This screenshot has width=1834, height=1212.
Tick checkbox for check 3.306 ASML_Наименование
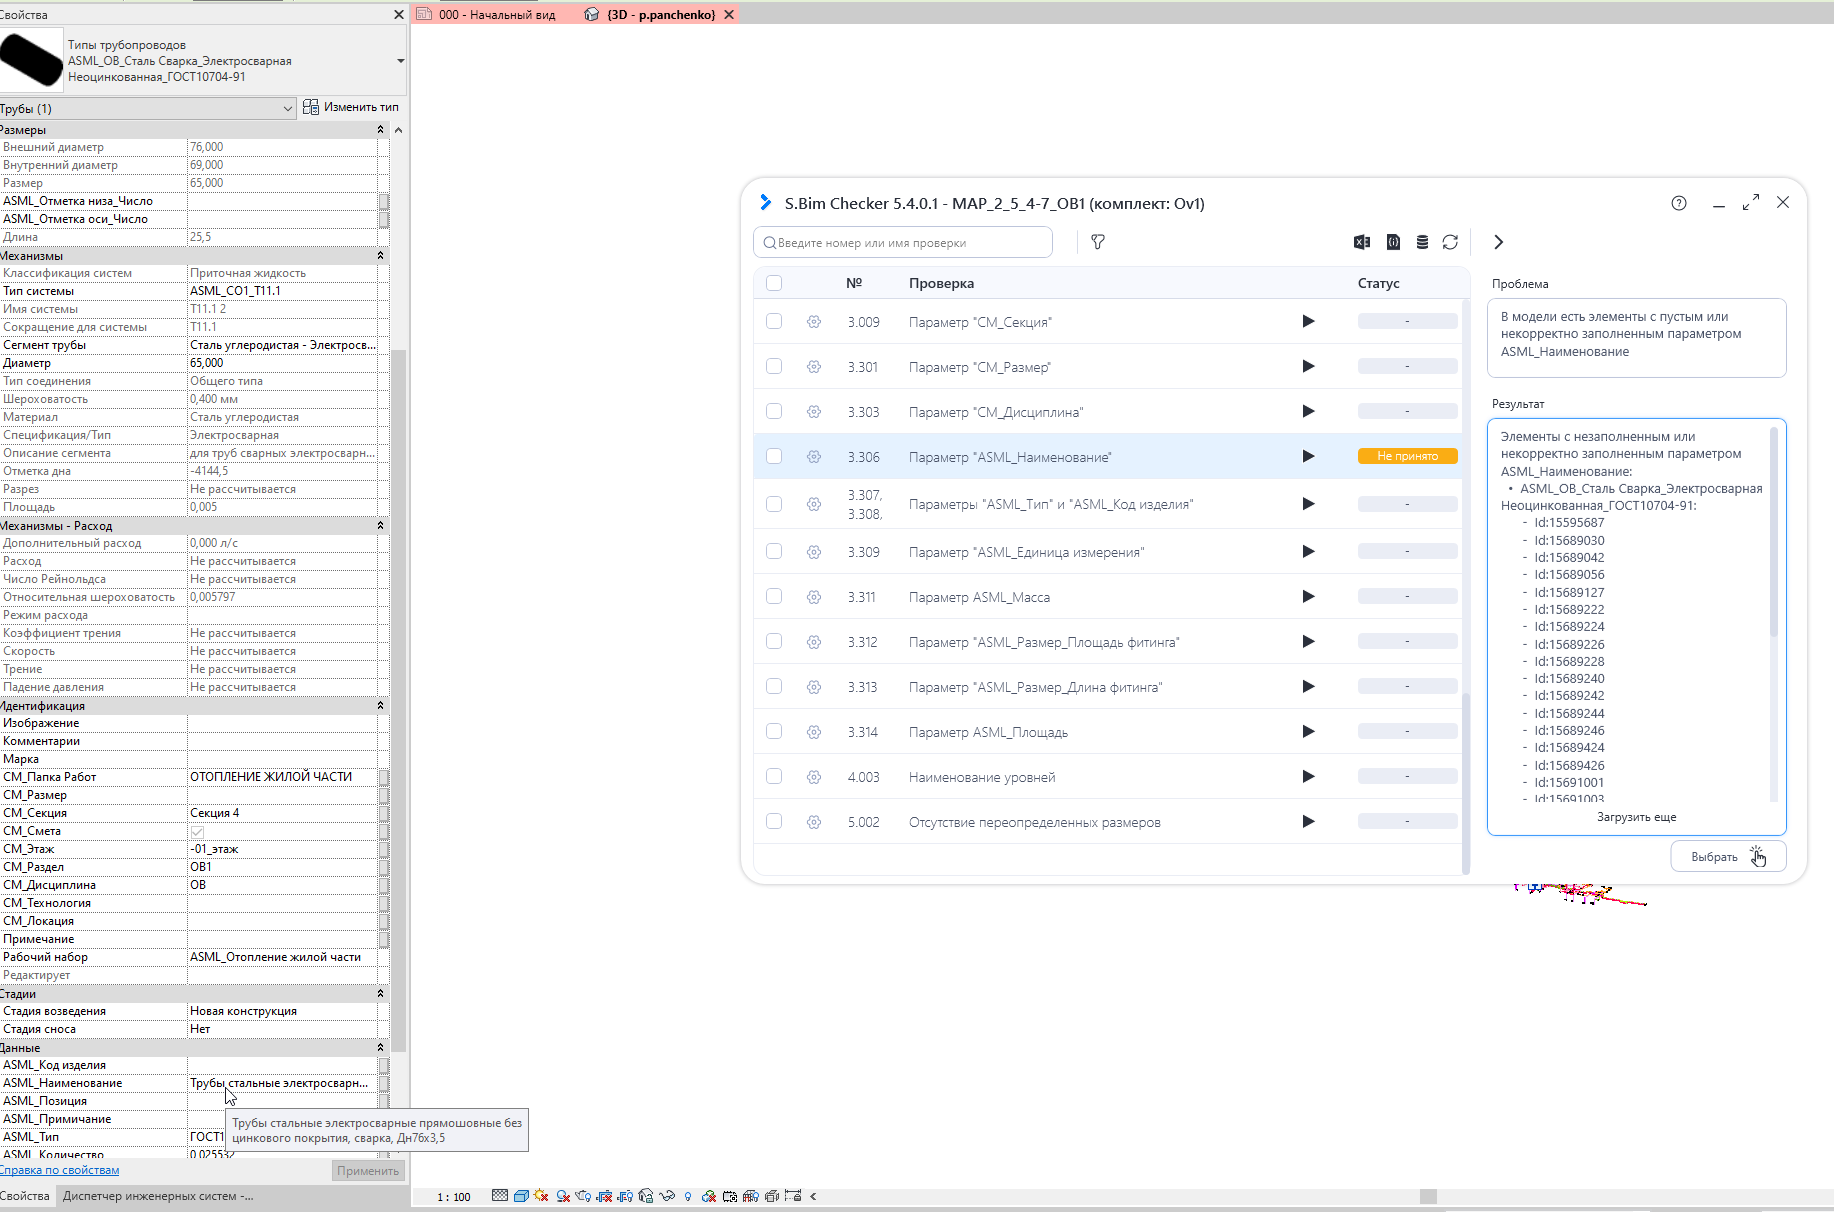pyautogui.click(x=774, y=456)
